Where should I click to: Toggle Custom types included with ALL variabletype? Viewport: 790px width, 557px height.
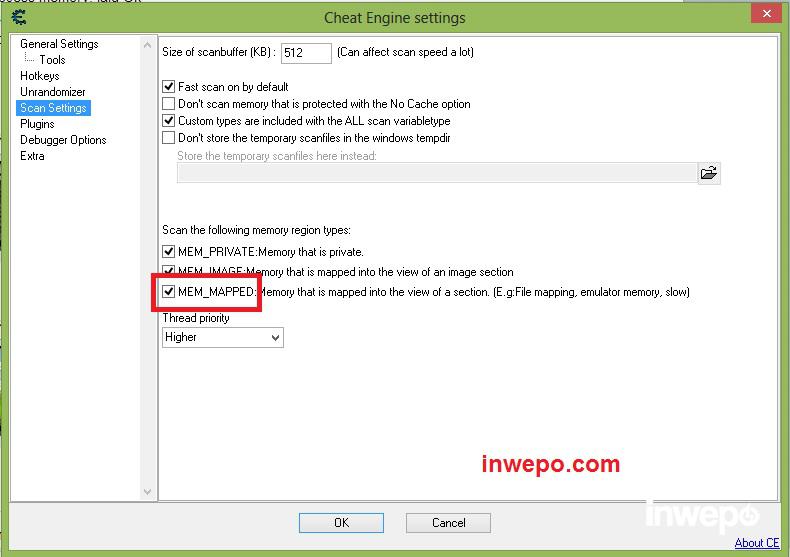click(168, 121)
